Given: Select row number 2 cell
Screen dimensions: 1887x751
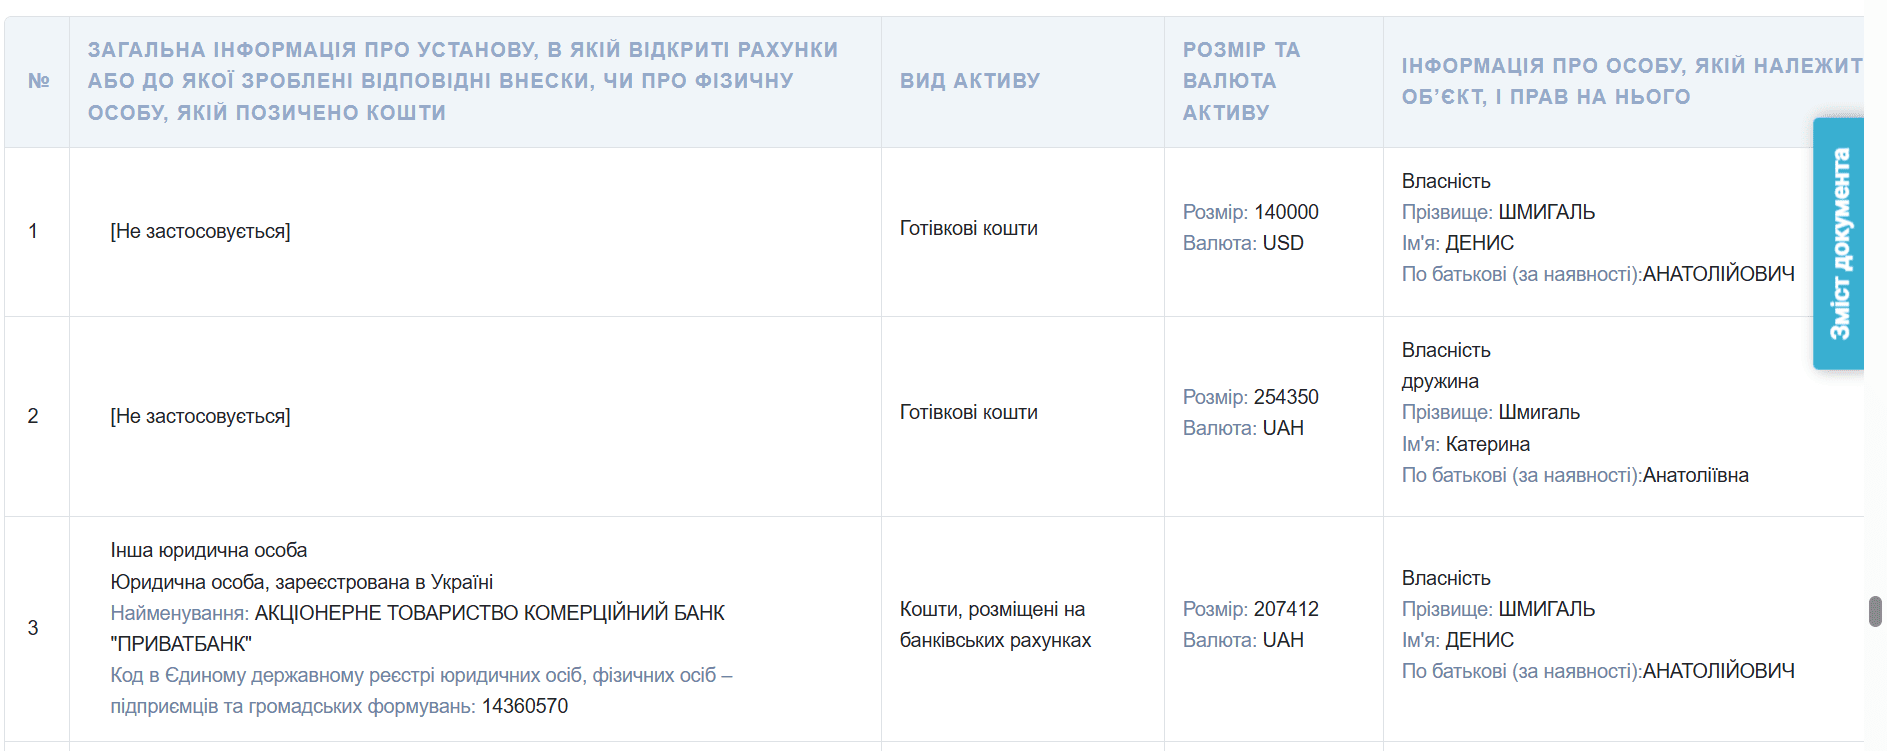Looking at the screenshot, I should tap(33, 416).
